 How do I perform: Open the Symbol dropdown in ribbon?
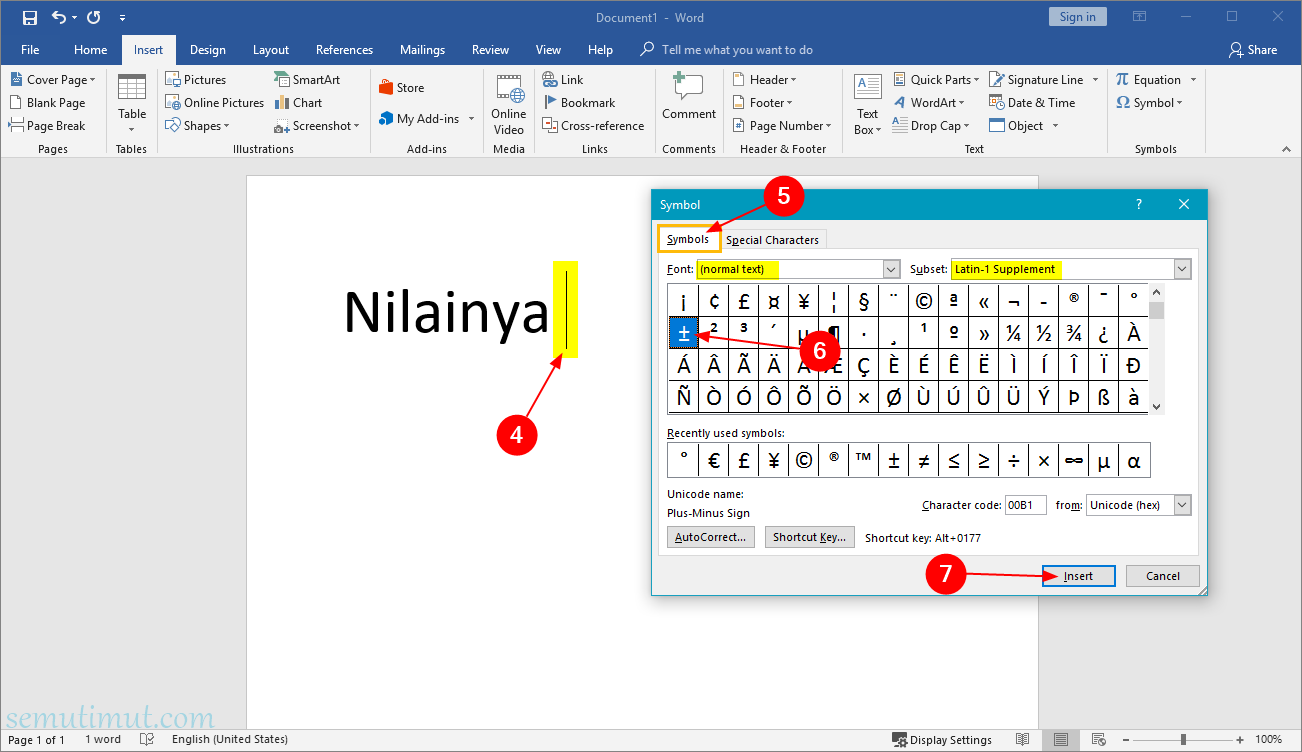click(x=1180, y=103)
